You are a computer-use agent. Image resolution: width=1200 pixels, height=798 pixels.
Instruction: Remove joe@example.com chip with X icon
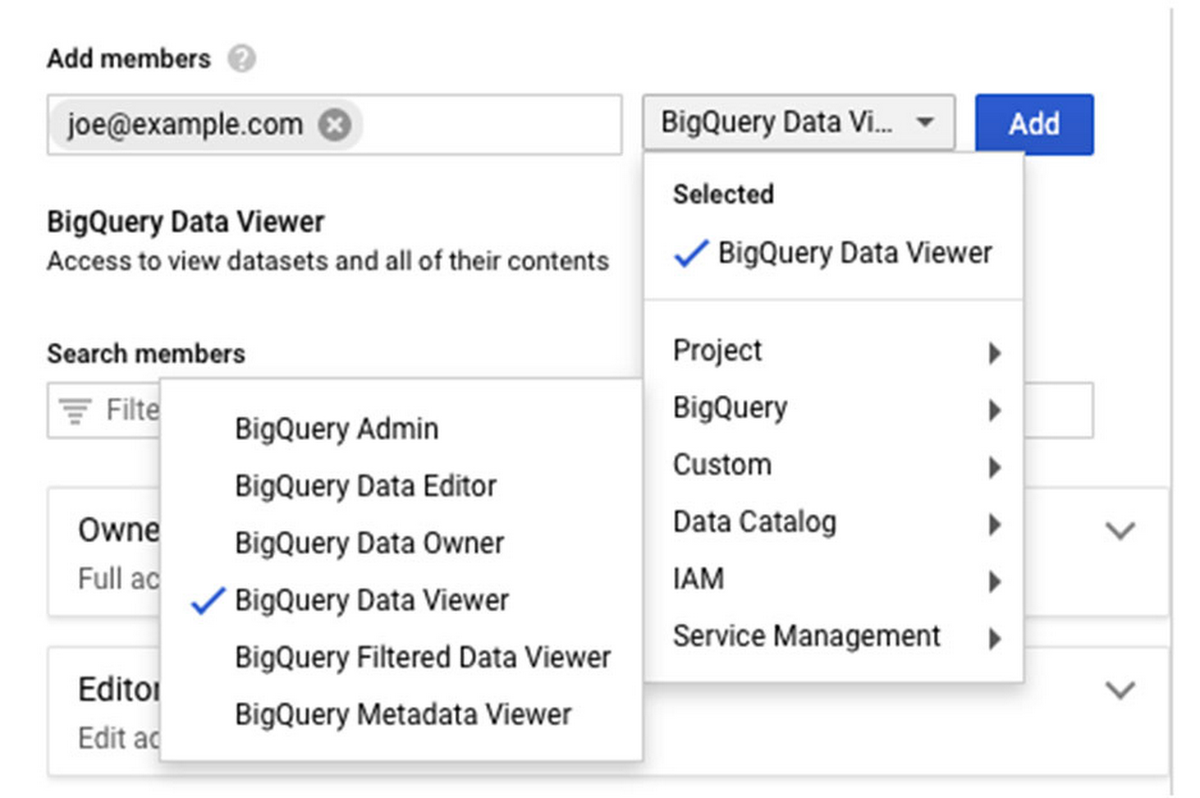click(x=335, y=125)
